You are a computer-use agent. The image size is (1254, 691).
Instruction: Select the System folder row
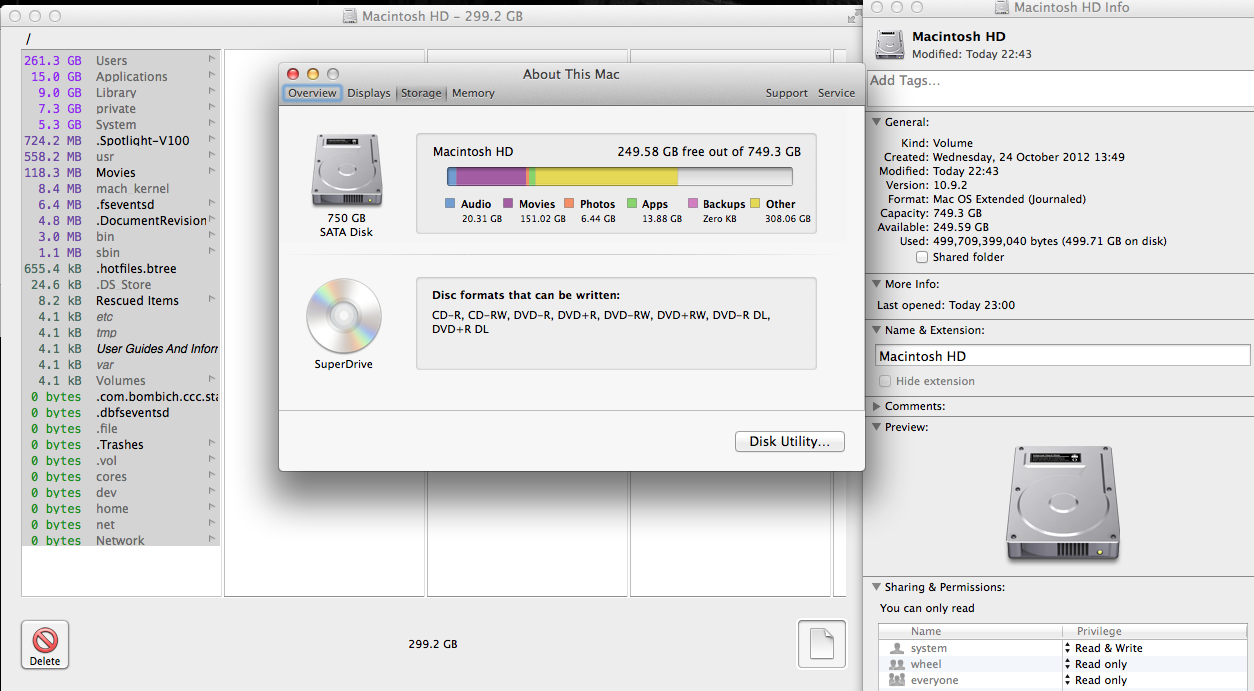121,124
